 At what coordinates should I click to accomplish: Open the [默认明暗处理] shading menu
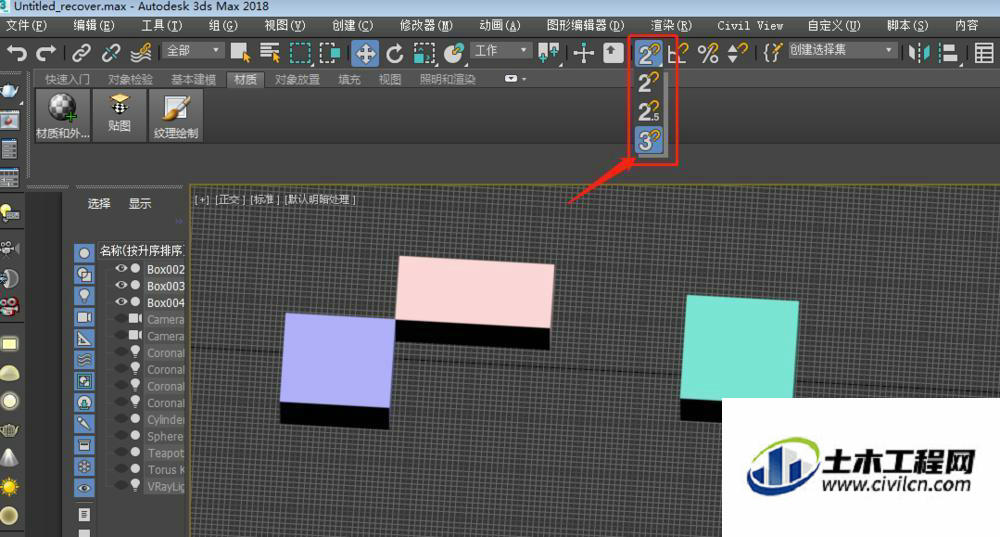320,200
